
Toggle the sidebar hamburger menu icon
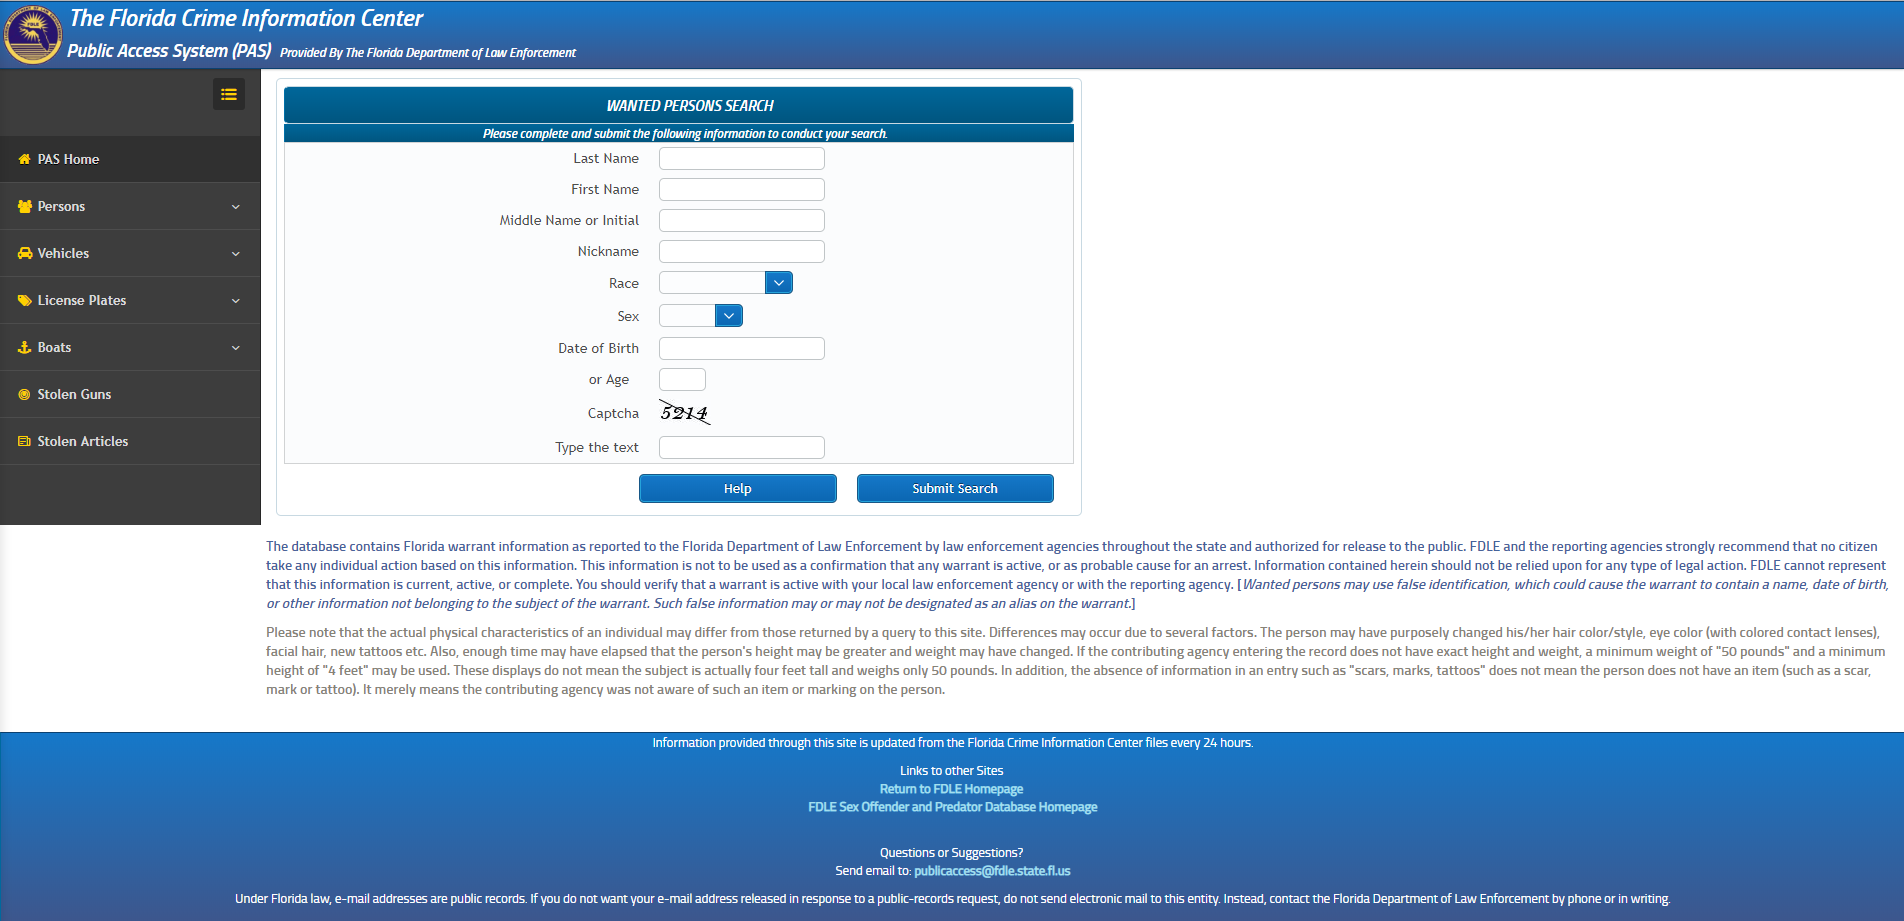click(x=229, y=94)
